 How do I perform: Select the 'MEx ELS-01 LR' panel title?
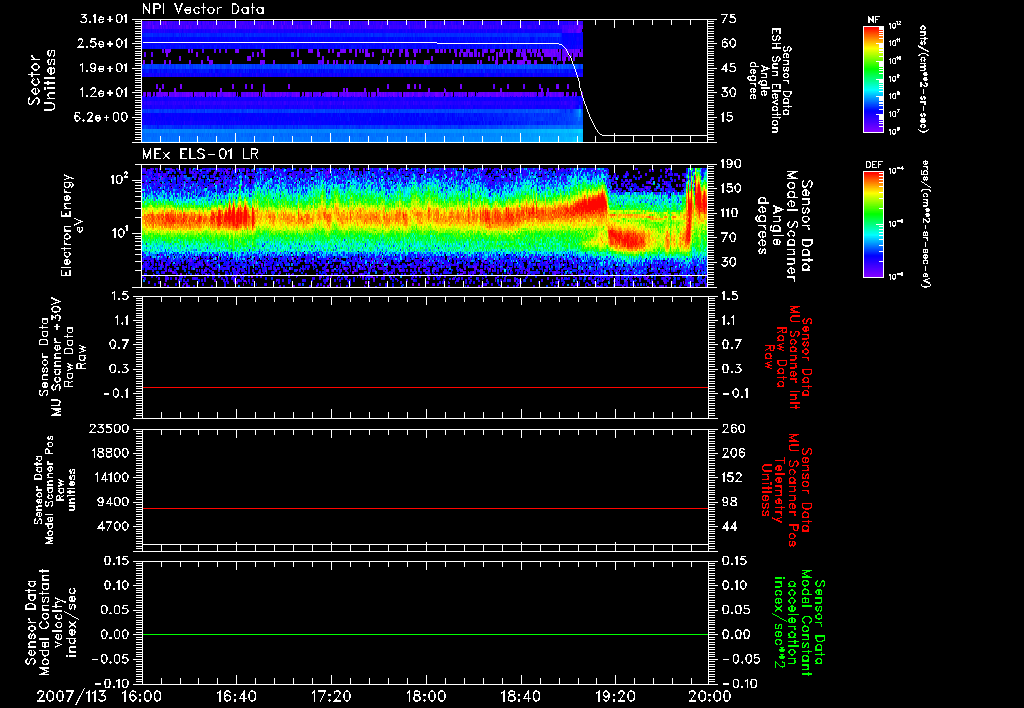(x=200, y=155)
